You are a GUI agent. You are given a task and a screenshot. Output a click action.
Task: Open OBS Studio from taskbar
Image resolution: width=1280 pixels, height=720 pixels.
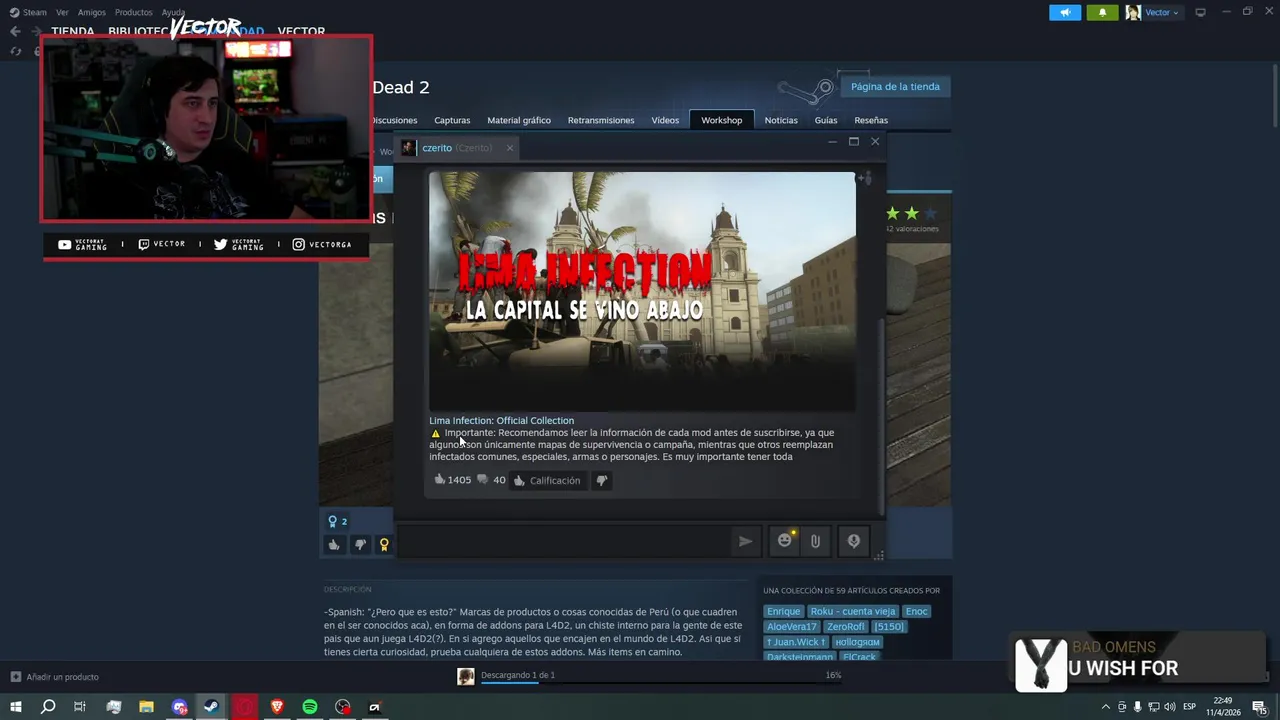tap(343, 707)
